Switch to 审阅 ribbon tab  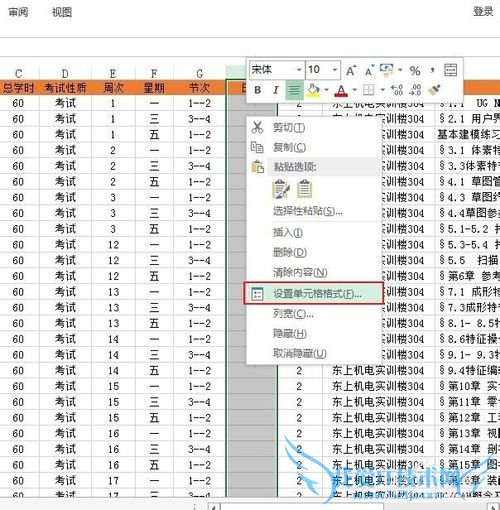coord(18,12)
